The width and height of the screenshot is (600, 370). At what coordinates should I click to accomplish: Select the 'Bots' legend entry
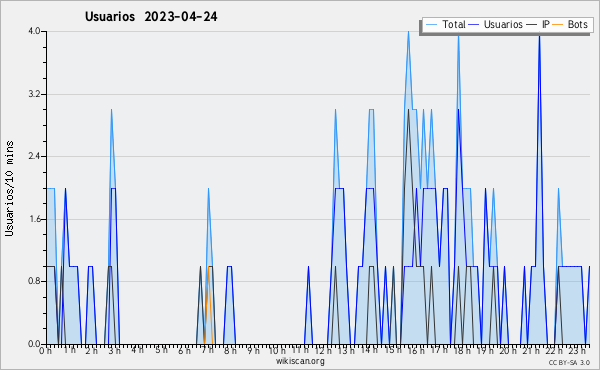(577, 24)
